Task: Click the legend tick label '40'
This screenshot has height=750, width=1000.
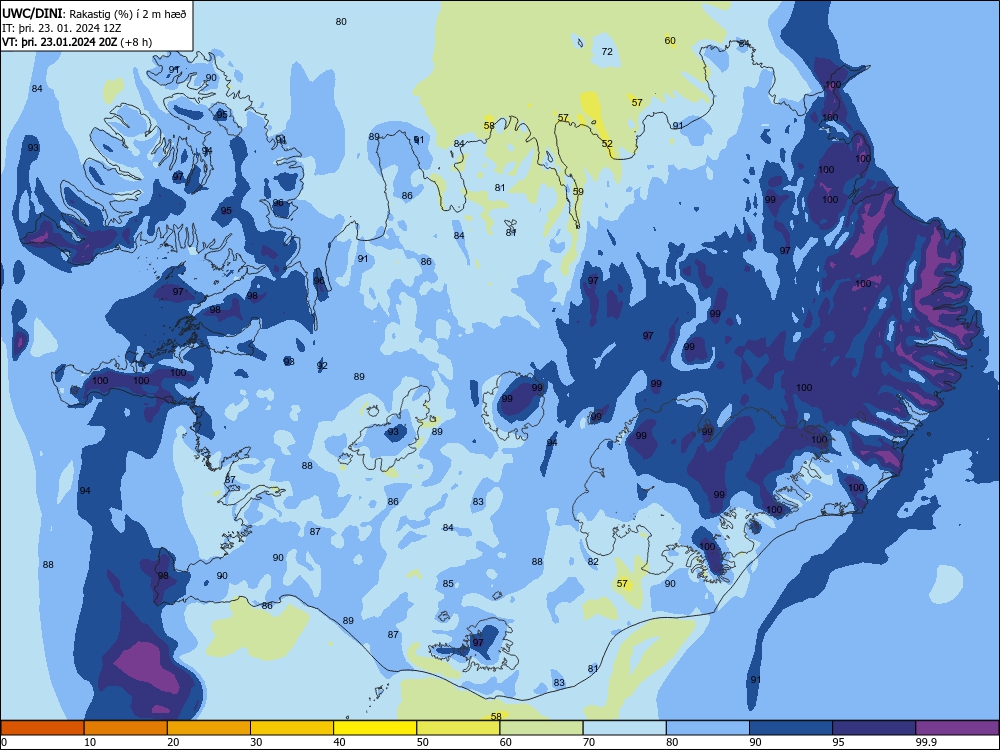Action: click(339, 742)
